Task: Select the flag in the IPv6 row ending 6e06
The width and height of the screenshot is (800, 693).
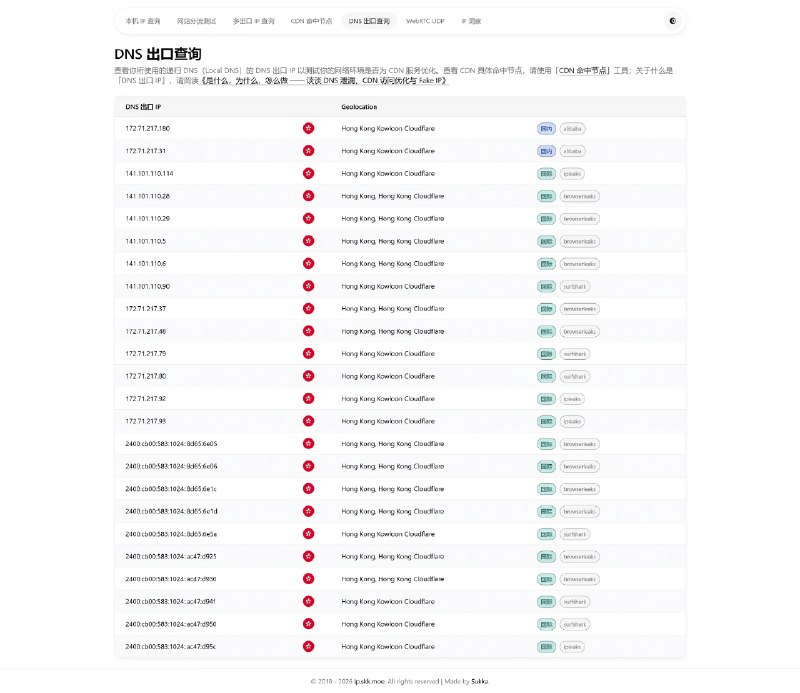Action: pyautogui.click(x=308, y=466)
